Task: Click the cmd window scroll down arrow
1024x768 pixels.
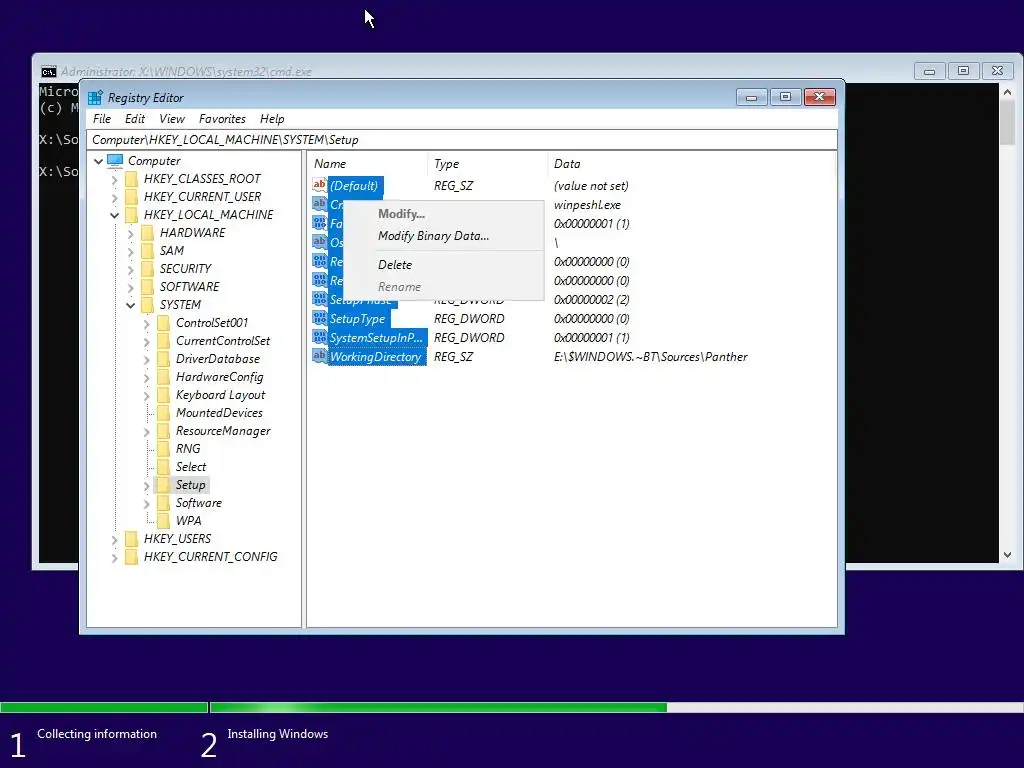Action: point(1007,555)
